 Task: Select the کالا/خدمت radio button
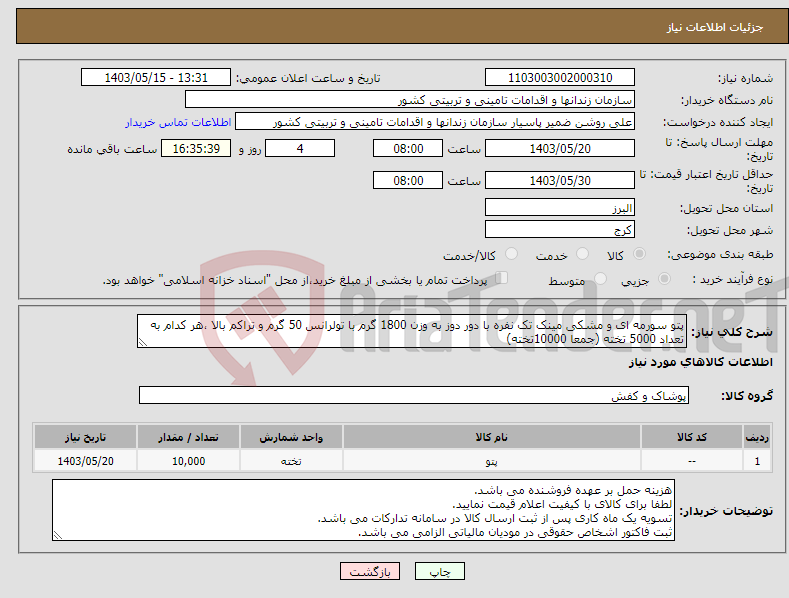(x=511, y=254)
